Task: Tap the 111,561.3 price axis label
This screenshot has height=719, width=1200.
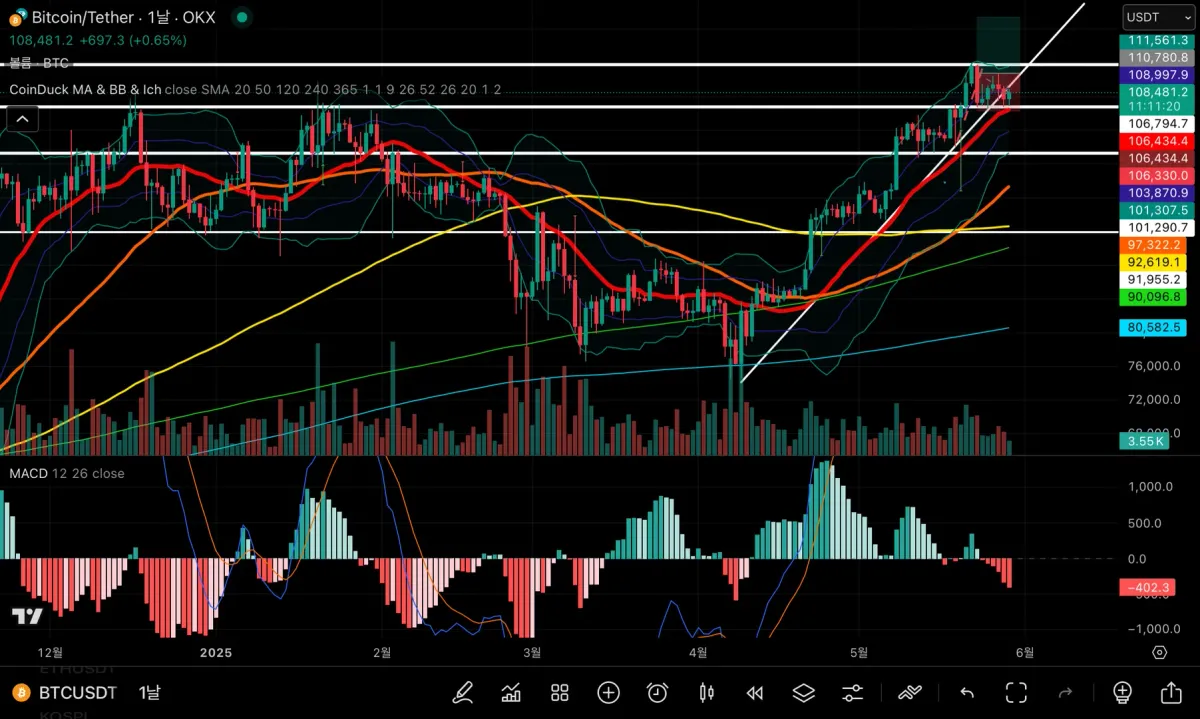Action: click(1157, 41)
